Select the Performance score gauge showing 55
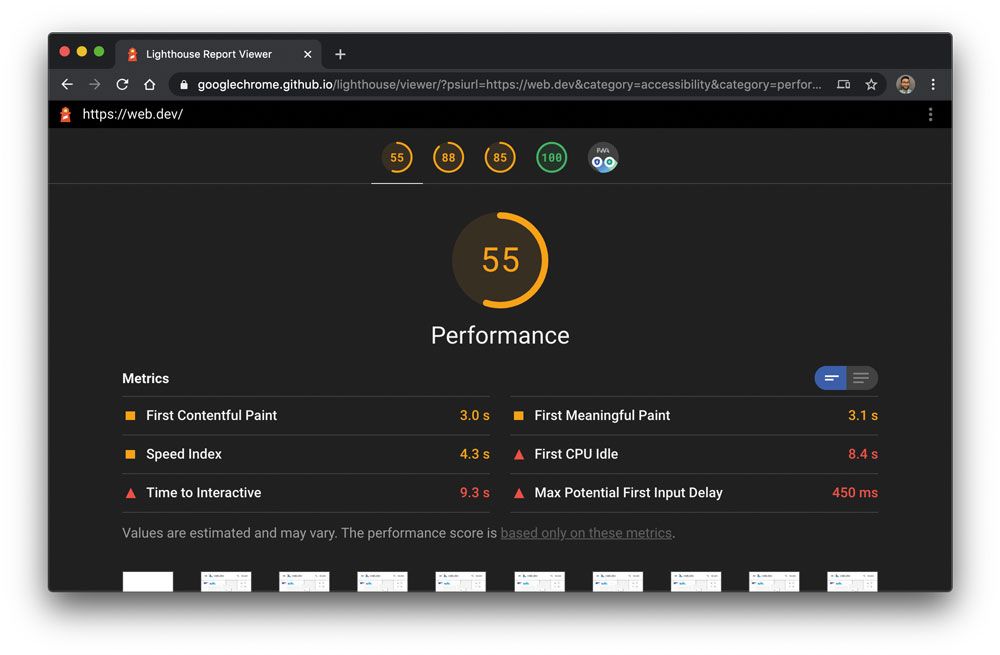 click(500, 260)
